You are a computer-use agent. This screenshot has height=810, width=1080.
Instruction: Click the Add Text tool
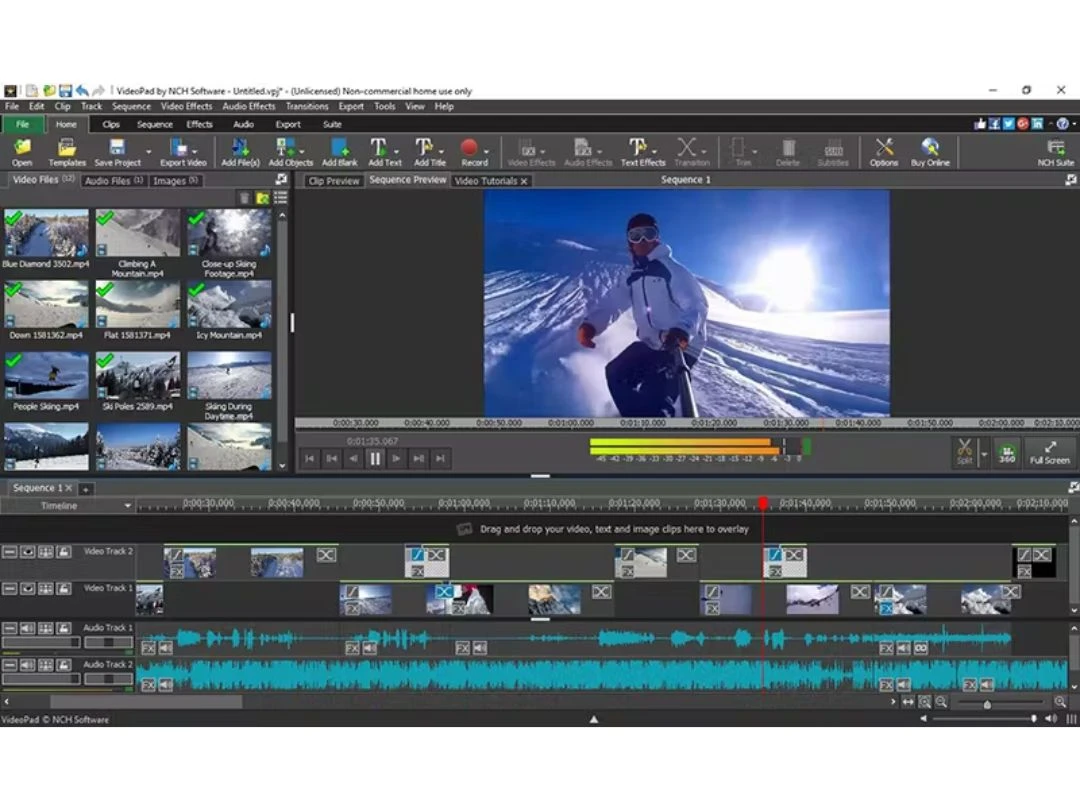coord(381,150)
